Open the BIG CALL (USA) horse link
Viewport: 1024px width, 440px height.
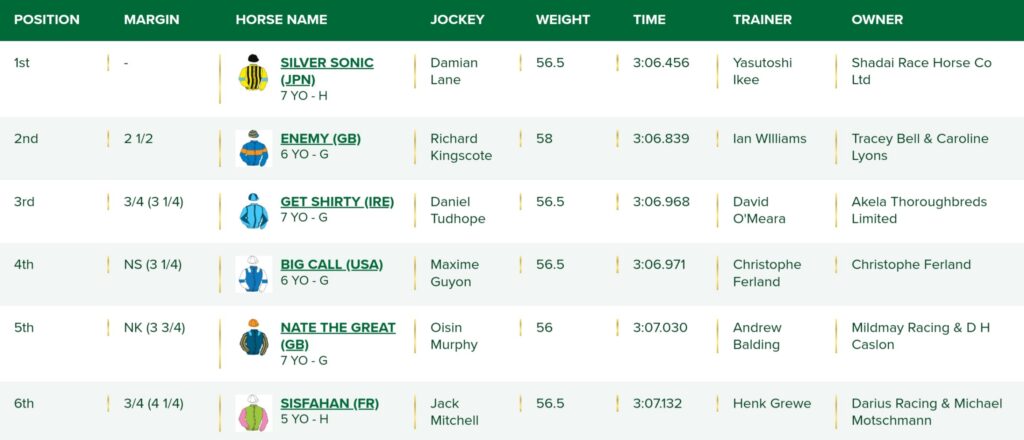click(x=332, y=264)
